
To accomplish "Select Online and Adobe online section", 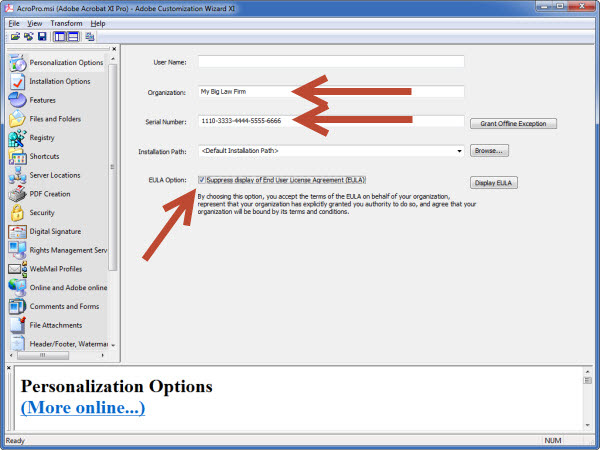I will click(x=57, y=287).
